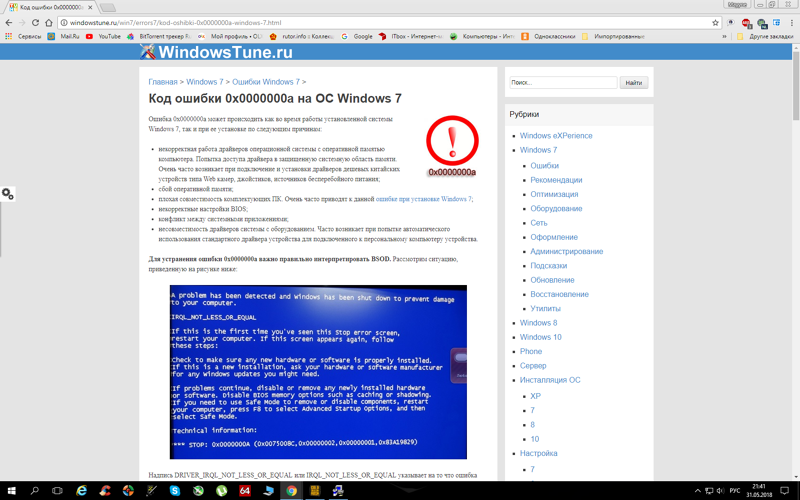Click the blue window extension icon
Viewport: 800px width, 500px height.
[776, 22]
